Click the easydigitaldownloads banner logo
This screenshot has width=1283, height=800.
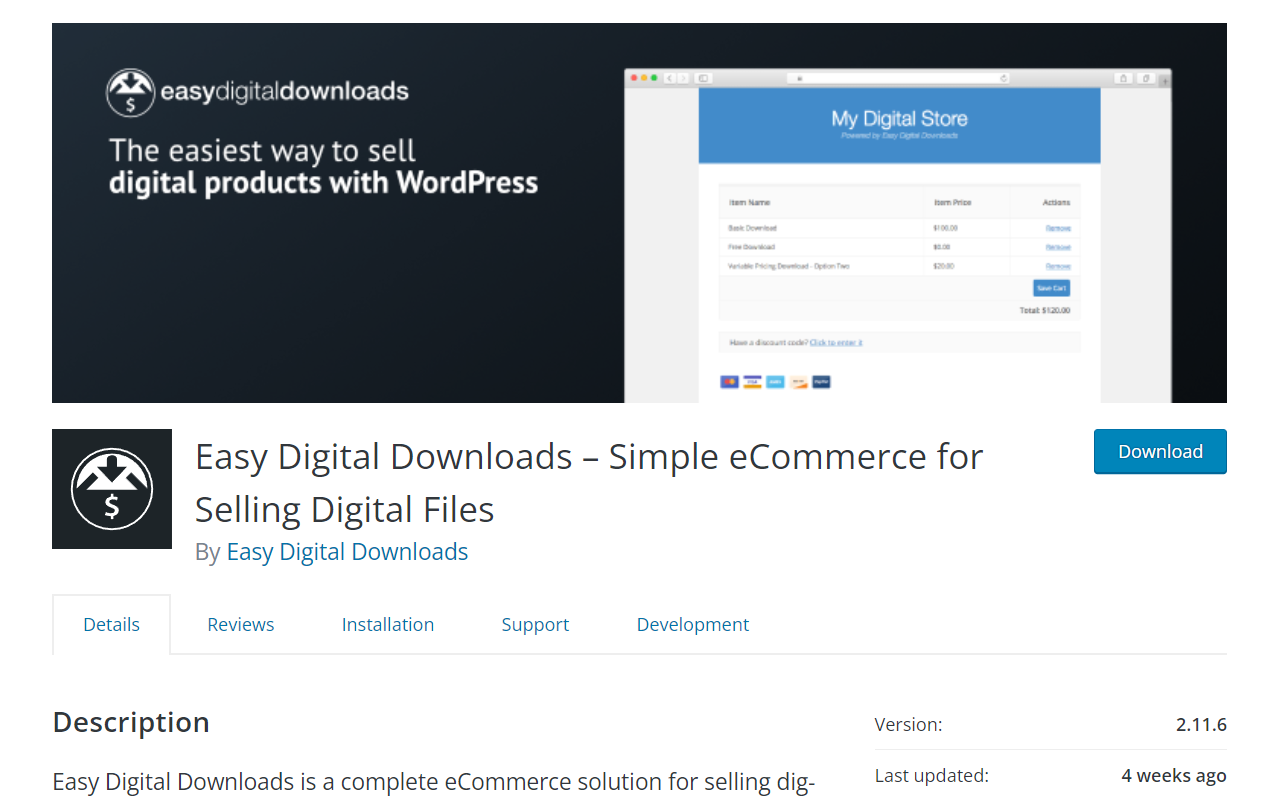[258, 92]
